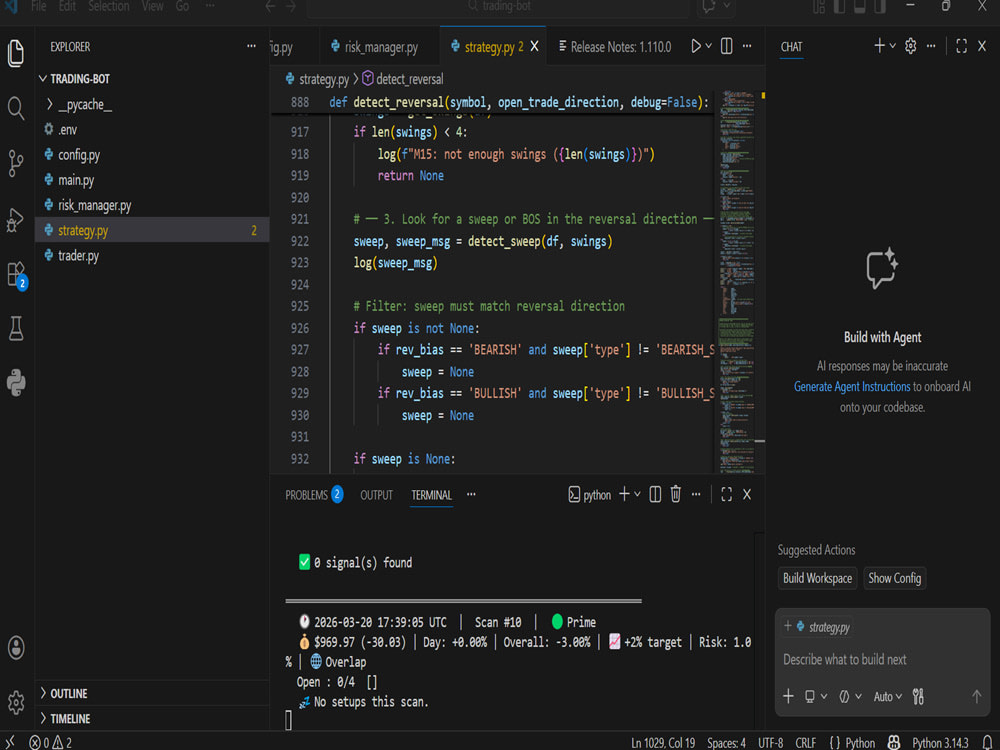Screen dimensions: 1000x750
Task: Open the View menu
Action: point(152,6)
